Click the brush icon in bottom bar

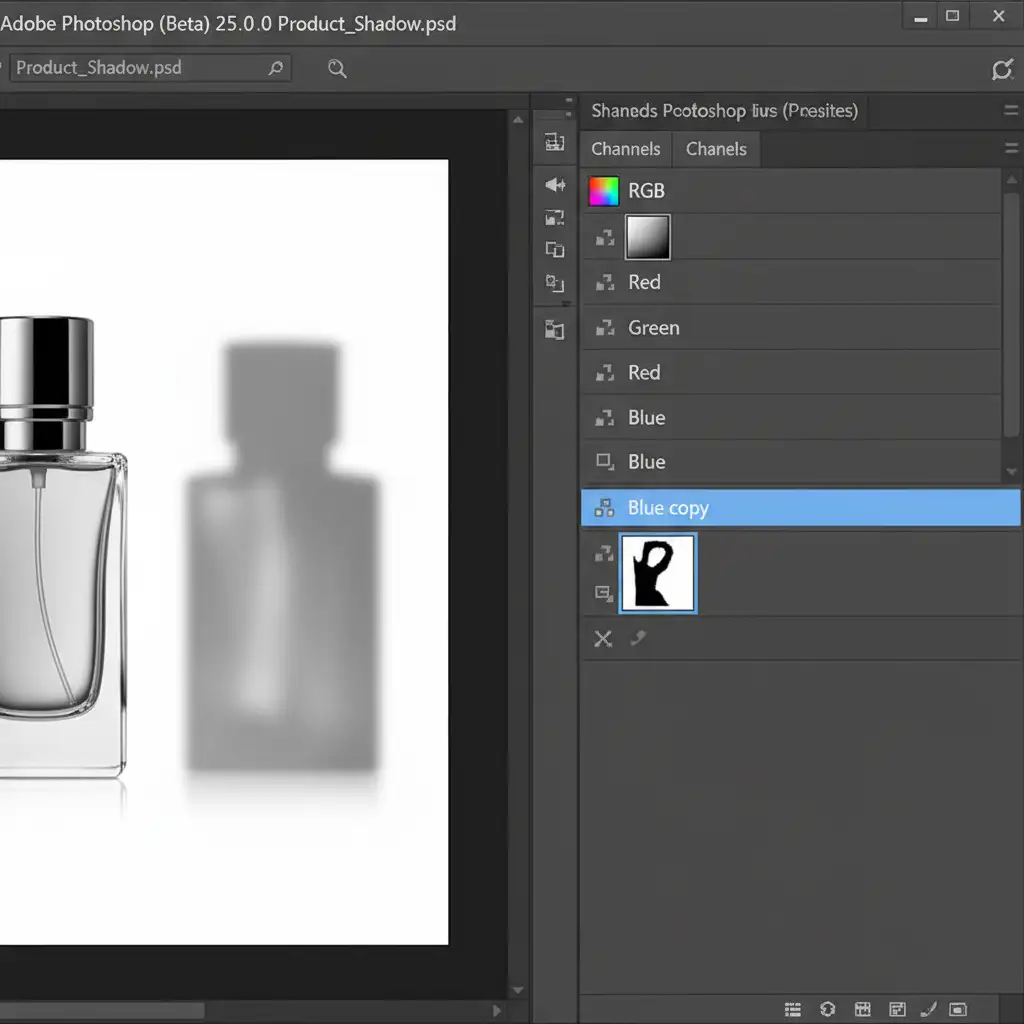[927, 1009]
